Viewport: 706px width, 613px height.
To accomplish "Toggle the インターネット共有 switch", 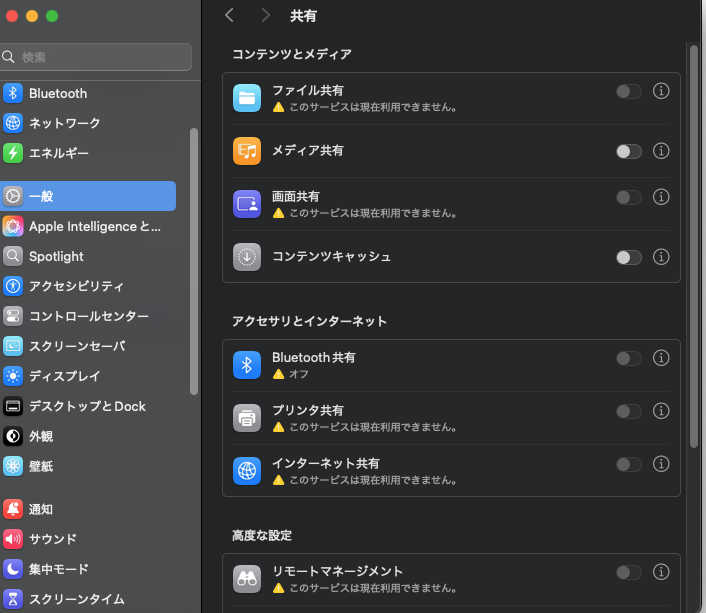I will point(629,464).
